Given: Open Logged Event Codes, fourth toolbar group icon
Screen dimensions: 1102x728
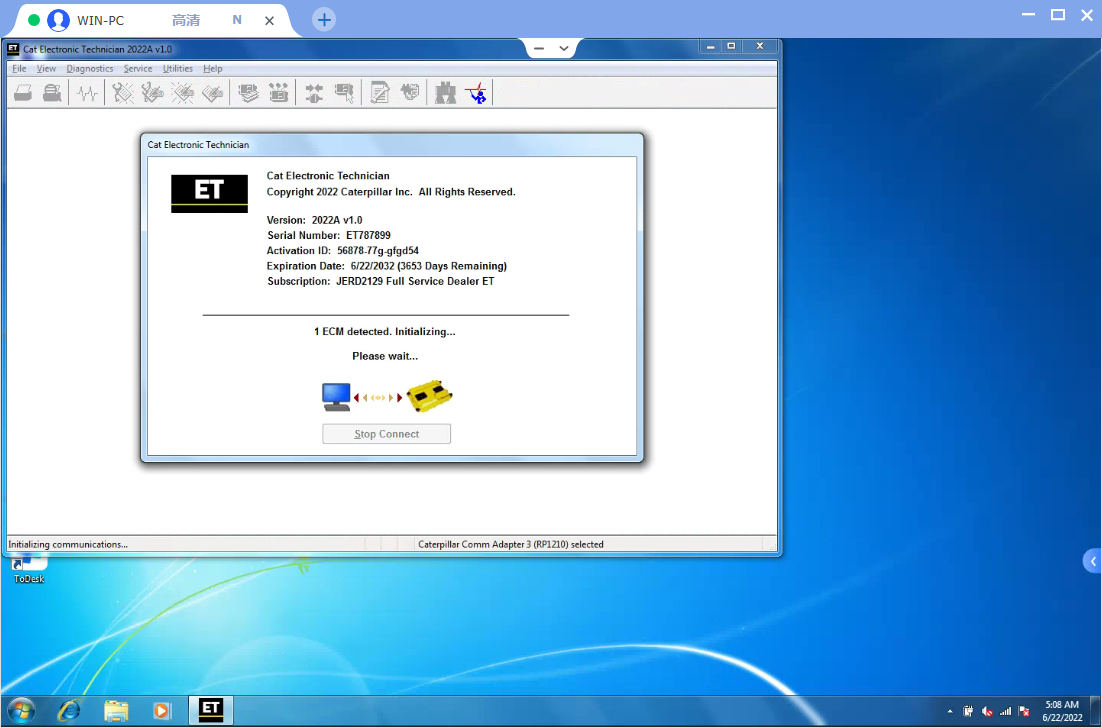Looking at the screenshot, I should tap(212, 93).
